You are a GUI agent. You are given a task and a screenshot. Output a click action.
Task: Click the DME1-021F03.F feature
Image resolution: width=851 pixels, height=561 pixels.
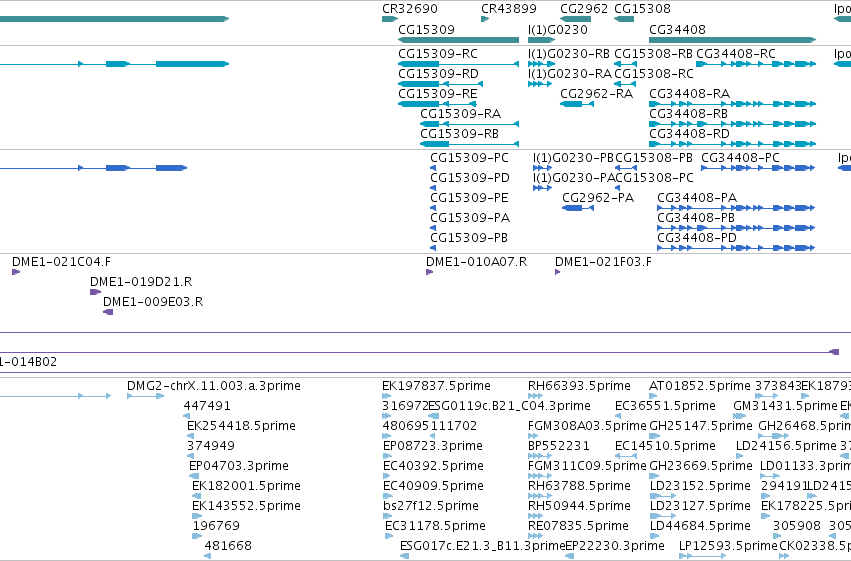[x=557, y=272]
